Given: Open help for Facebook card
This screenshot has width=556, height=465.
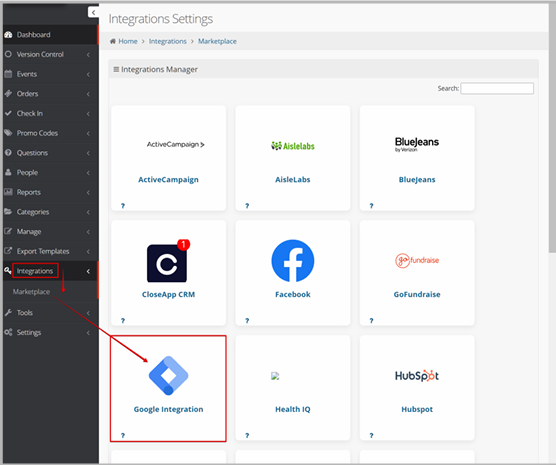Looking at the screenshot, I should 247,320.
